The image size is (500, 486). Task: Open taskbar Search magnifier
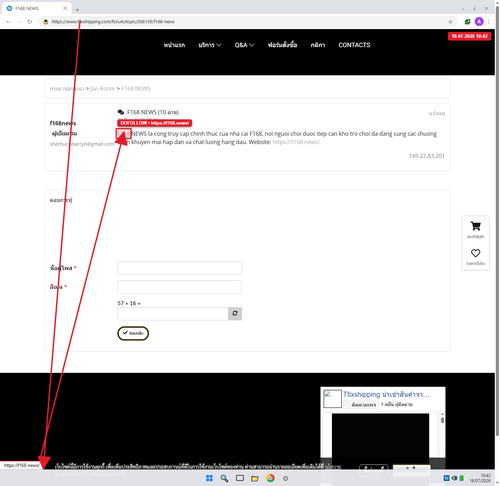coord(224,478)
